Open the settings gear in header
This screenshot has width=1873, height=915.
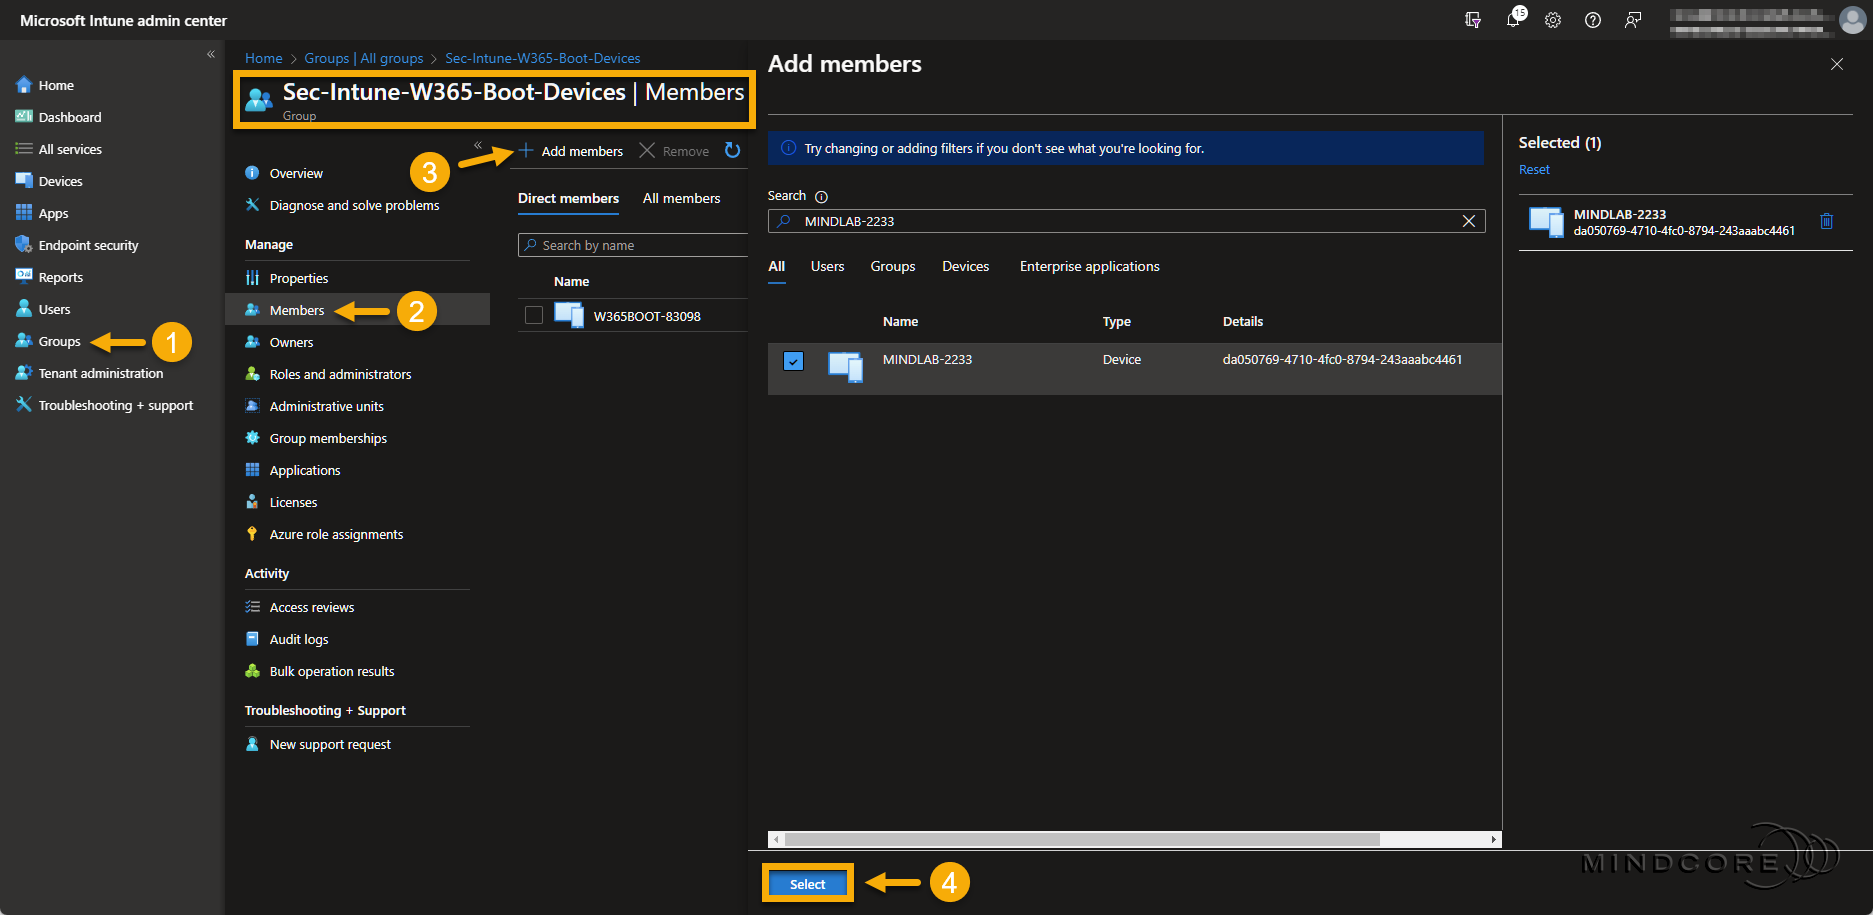click(x=1553, y=20)
